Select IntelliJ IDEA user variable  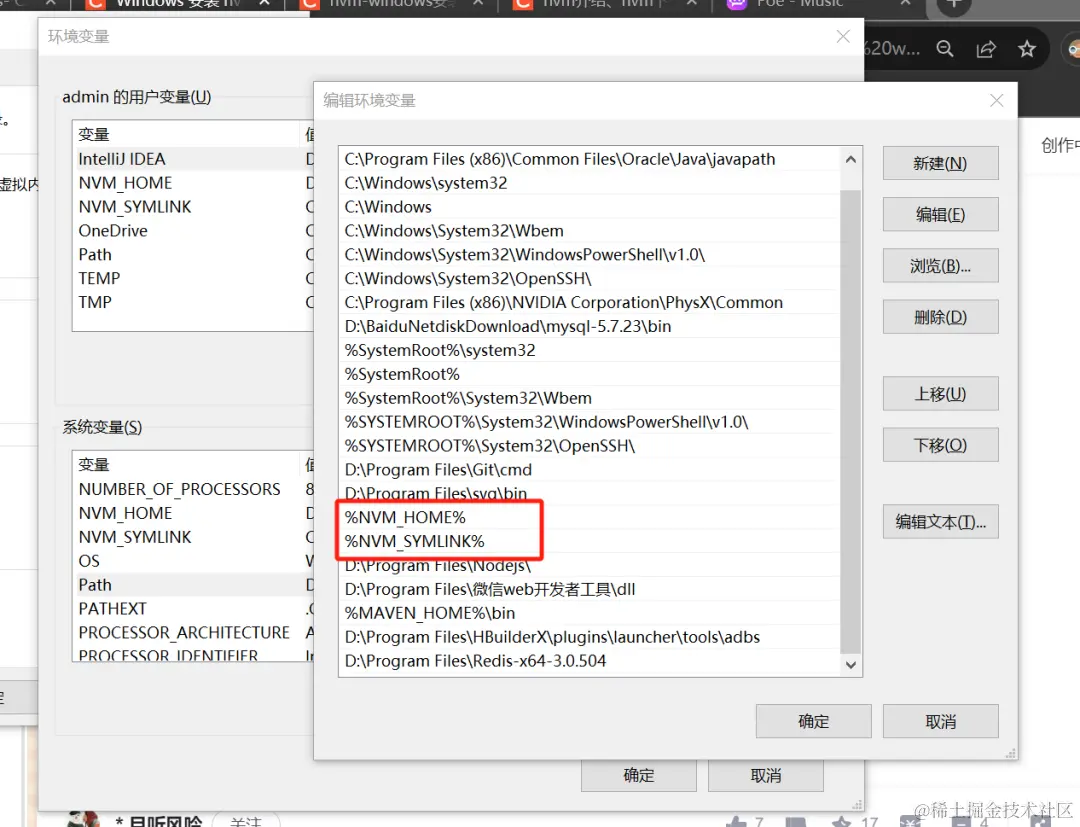[x=193, y=159]
